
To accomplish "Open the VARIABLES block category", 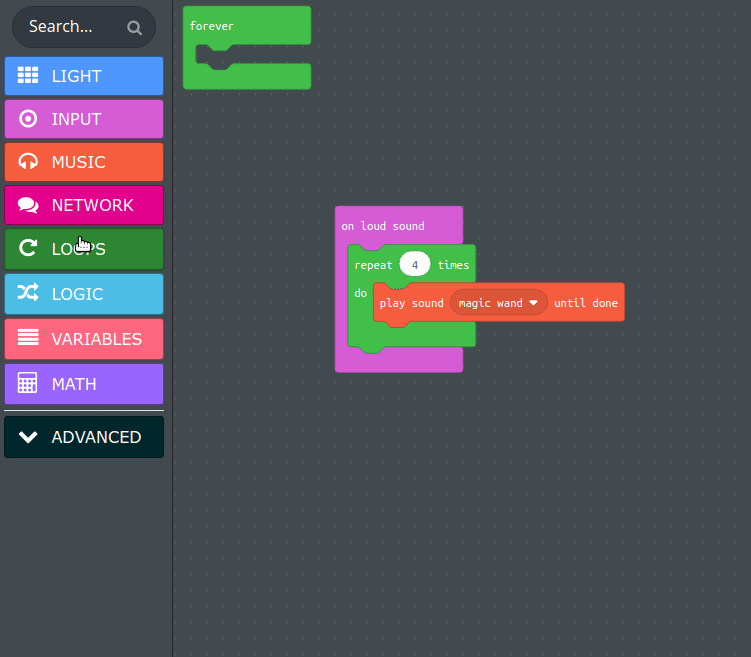I will 84,339.
